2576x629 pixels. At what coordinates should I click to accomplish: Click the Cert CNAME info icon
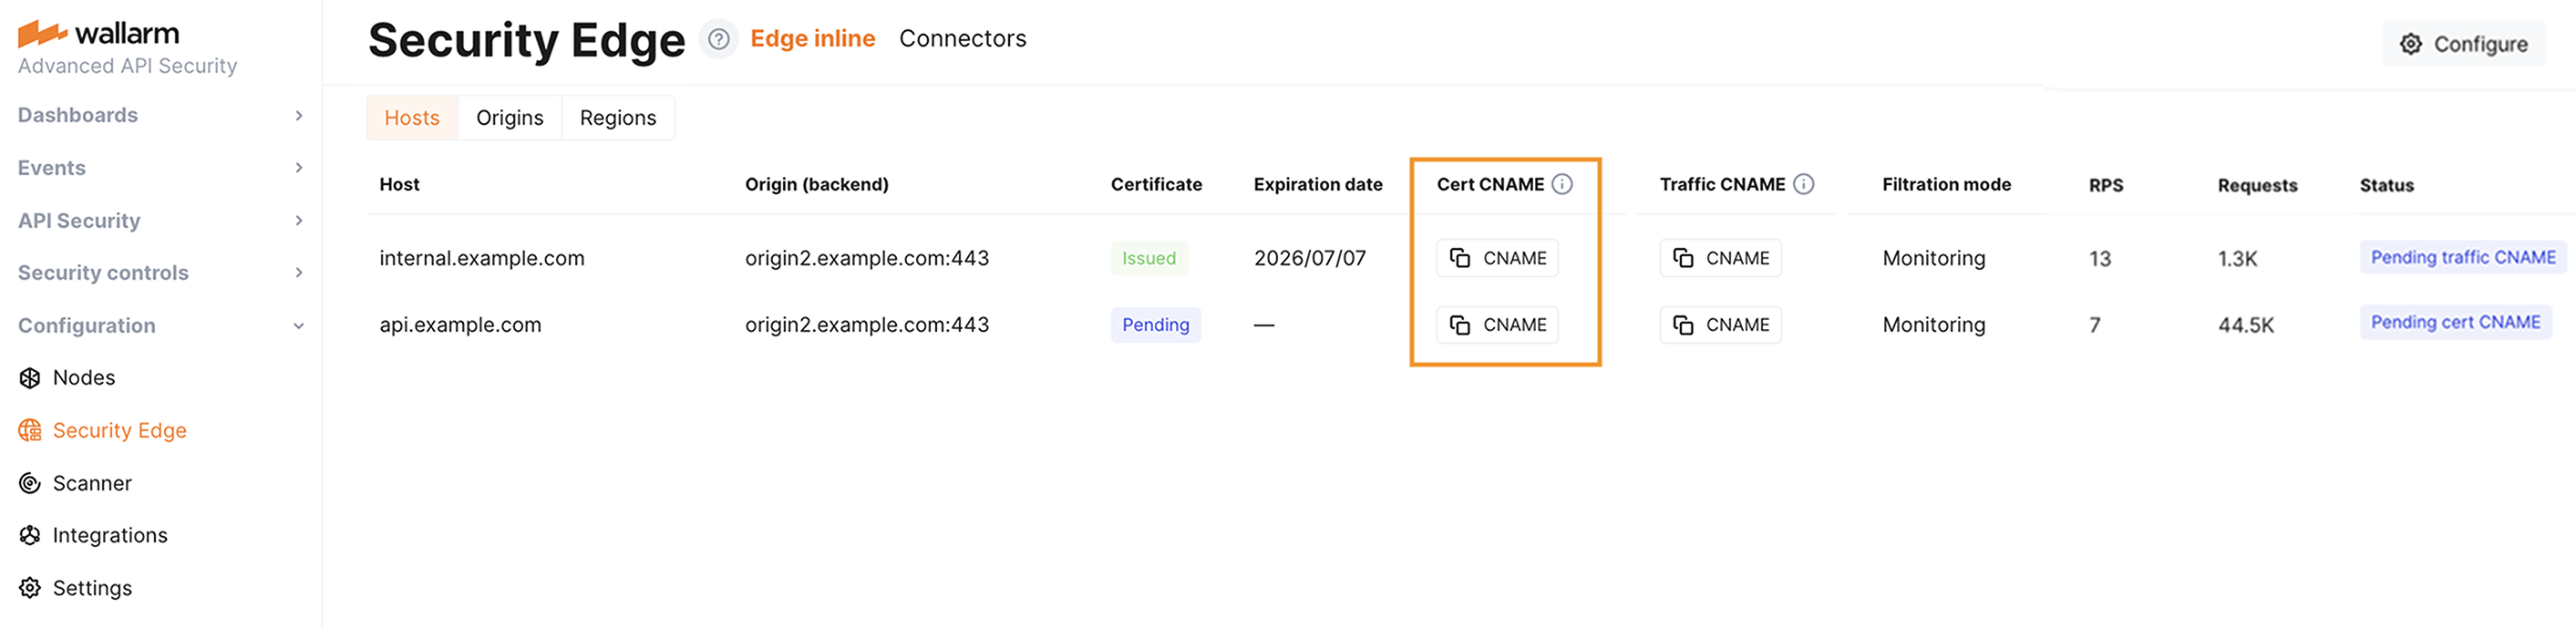point(1562,184)
